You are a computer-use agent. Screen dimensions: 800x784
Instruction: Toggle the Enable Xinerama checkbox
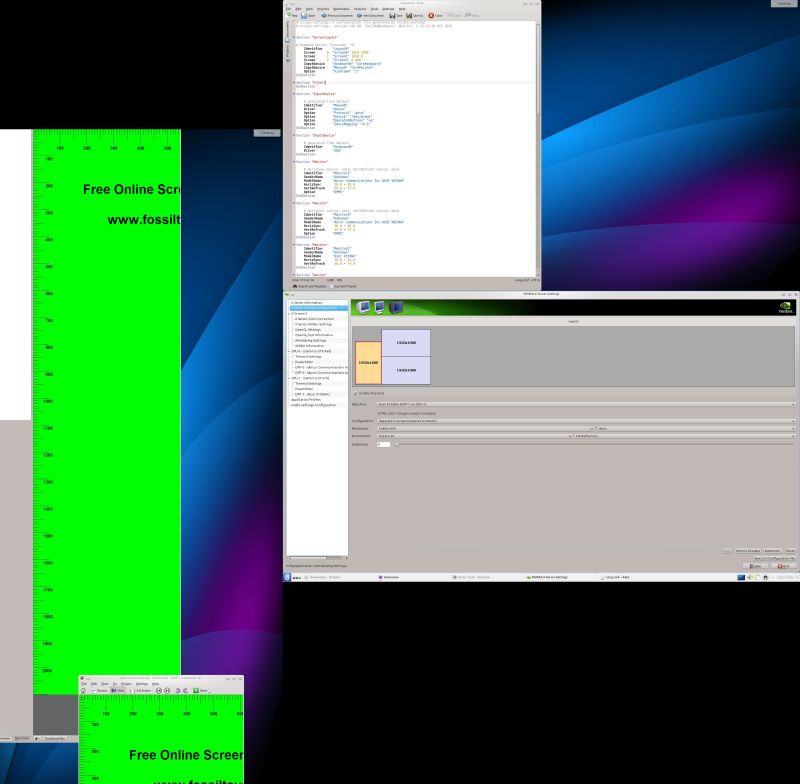point(358,394)
